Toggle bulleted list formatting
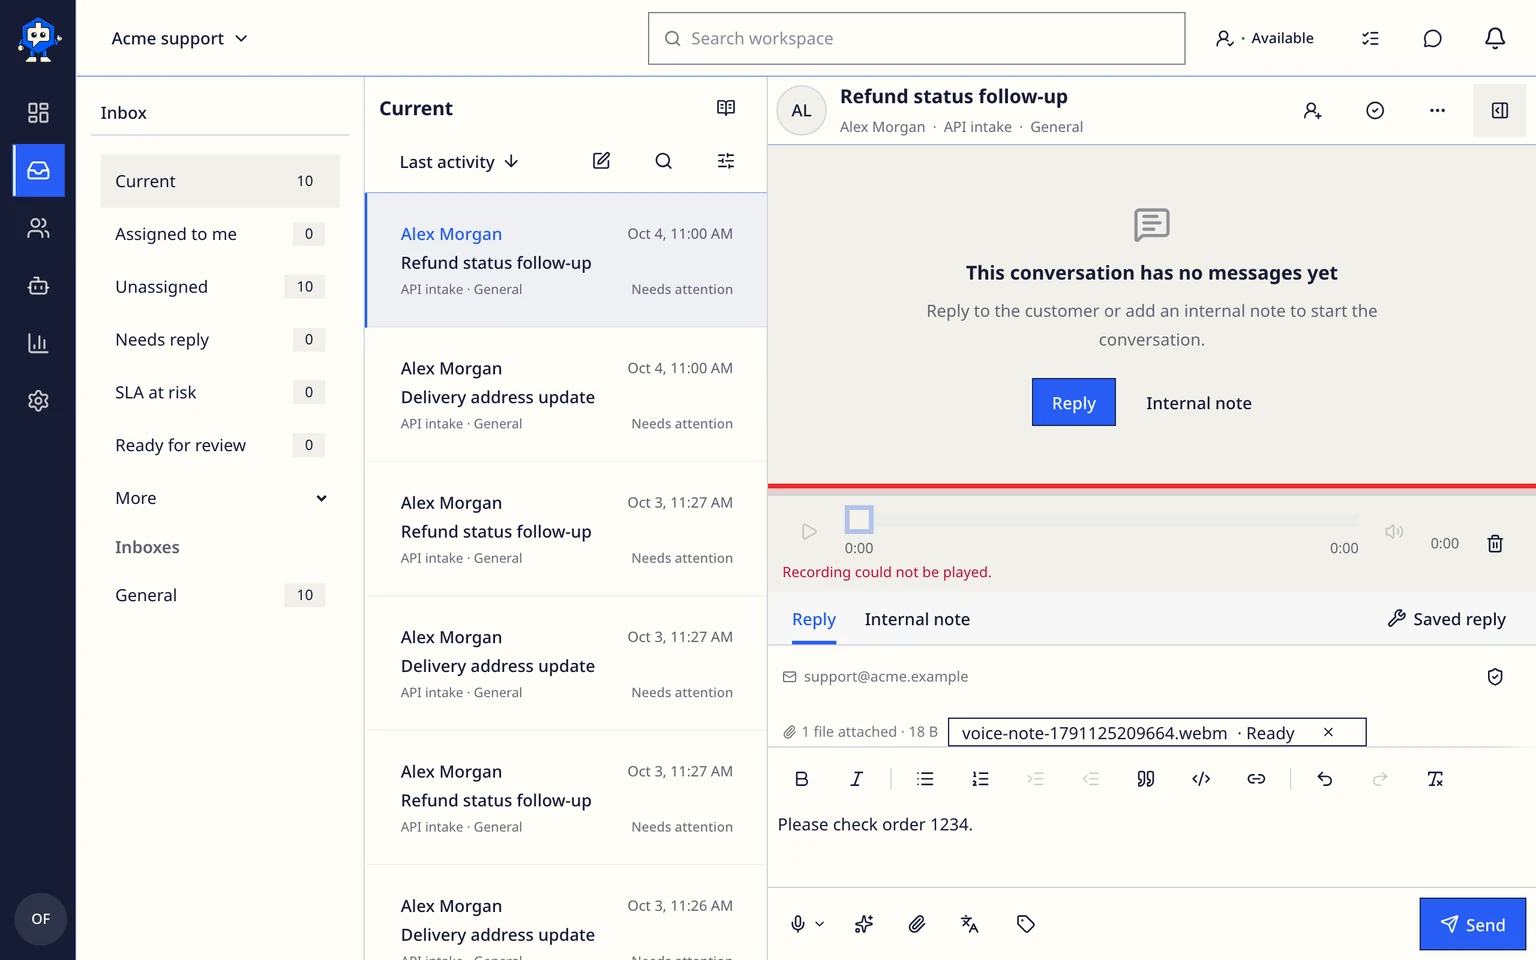This screenshot has height=960, width=1536. coord(925,779)
